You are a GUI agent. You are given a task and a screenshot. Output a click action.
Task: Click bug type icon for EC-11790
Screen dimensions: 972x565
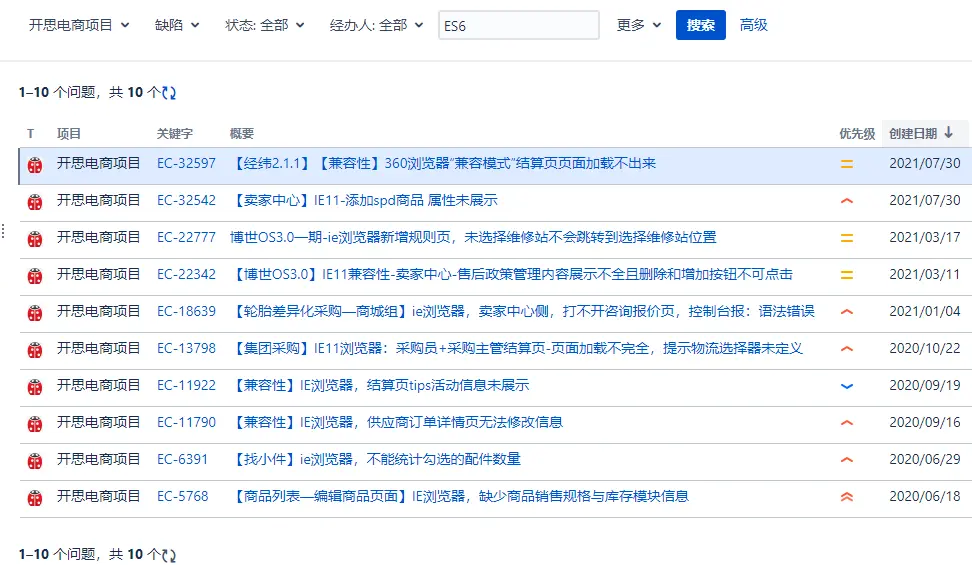tap(35, 424)
